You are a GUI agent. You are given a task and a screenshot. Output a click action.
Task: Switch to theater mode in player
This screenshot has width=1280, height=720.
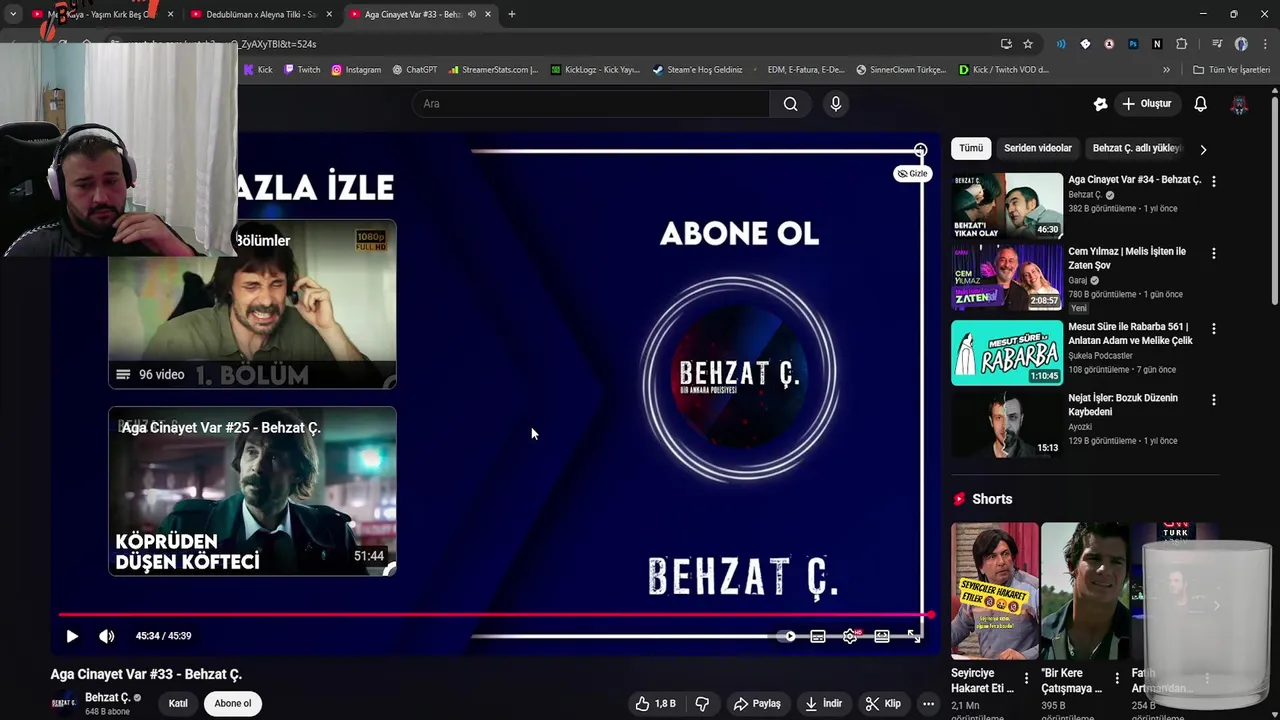[882, 636]
